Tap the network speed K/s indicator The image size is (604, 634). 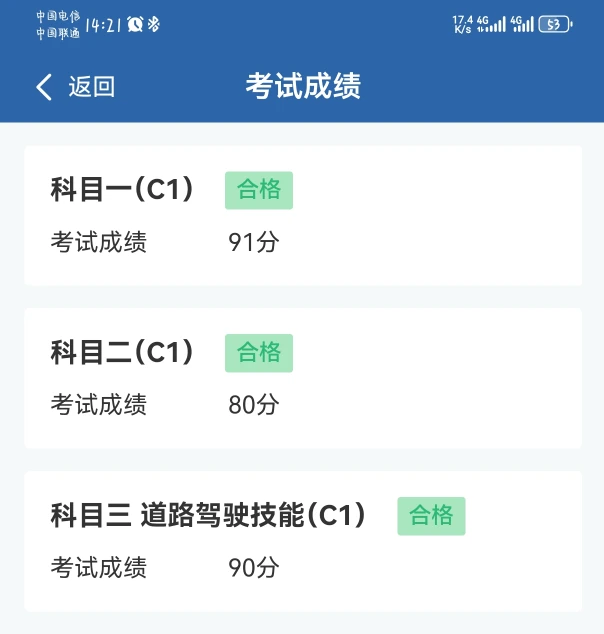point(462,24)
